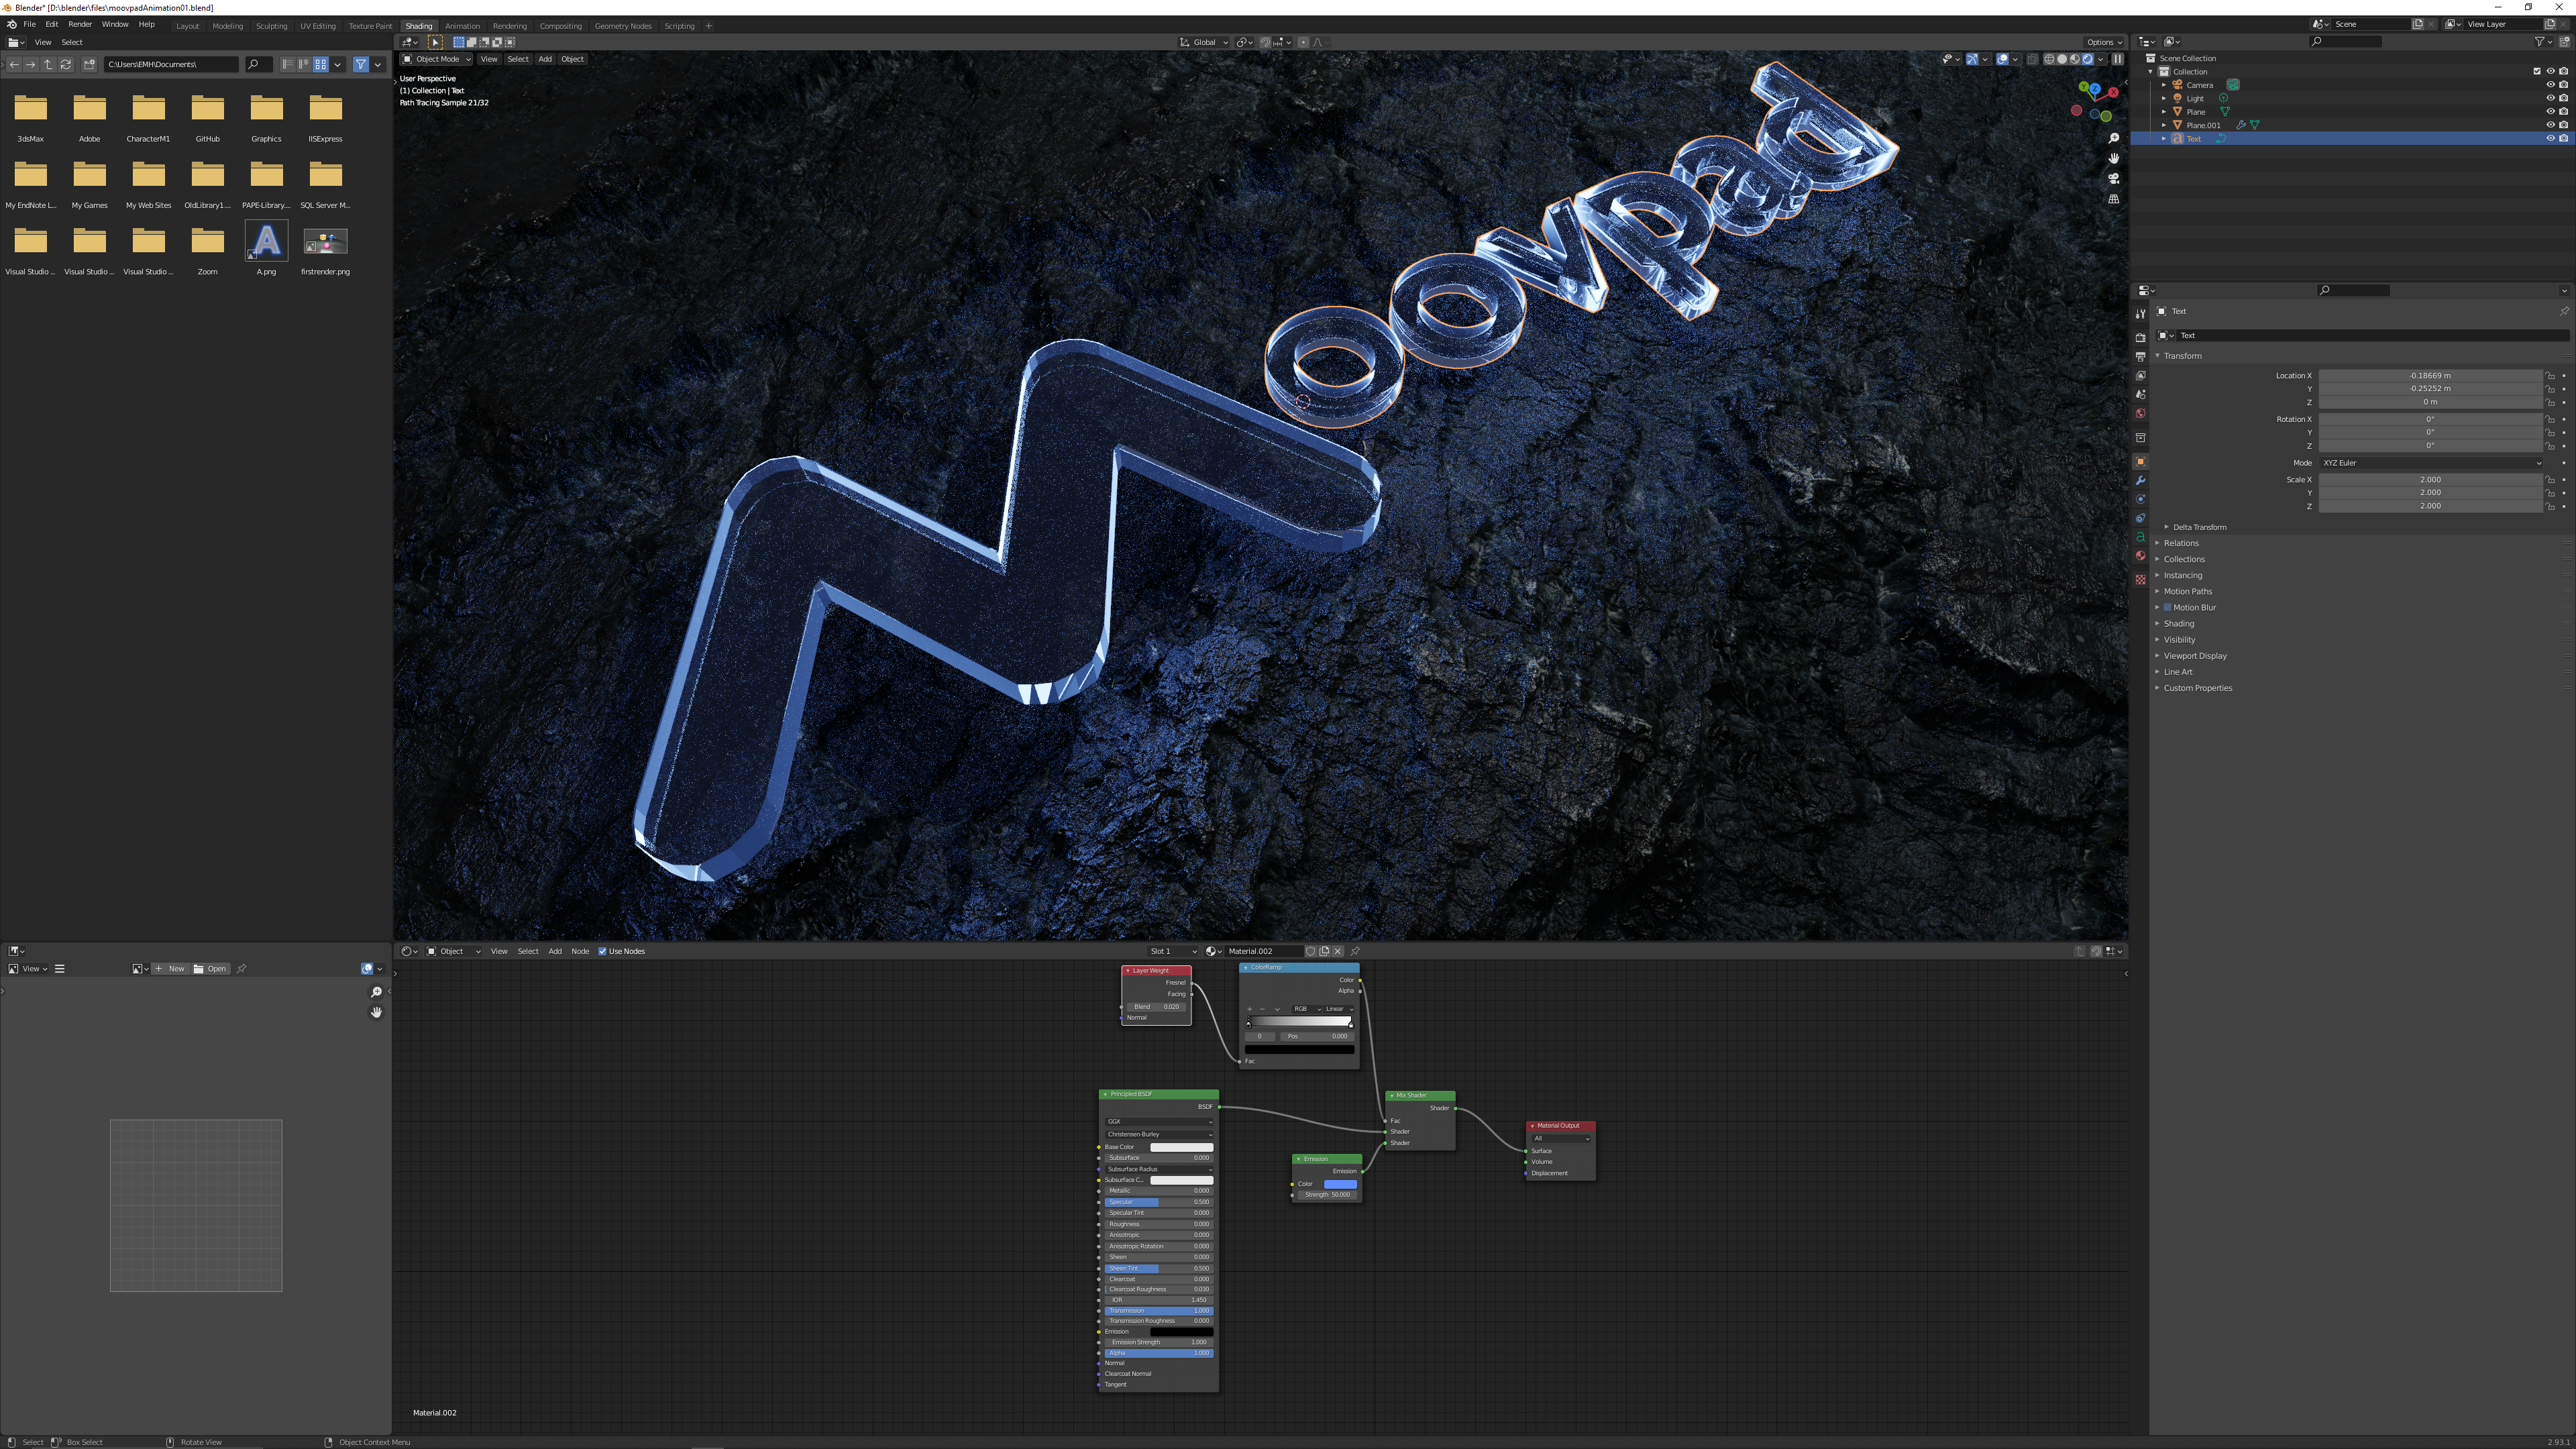
Task: Hide the Camera object in viewport
Action: pos(2550,85)
